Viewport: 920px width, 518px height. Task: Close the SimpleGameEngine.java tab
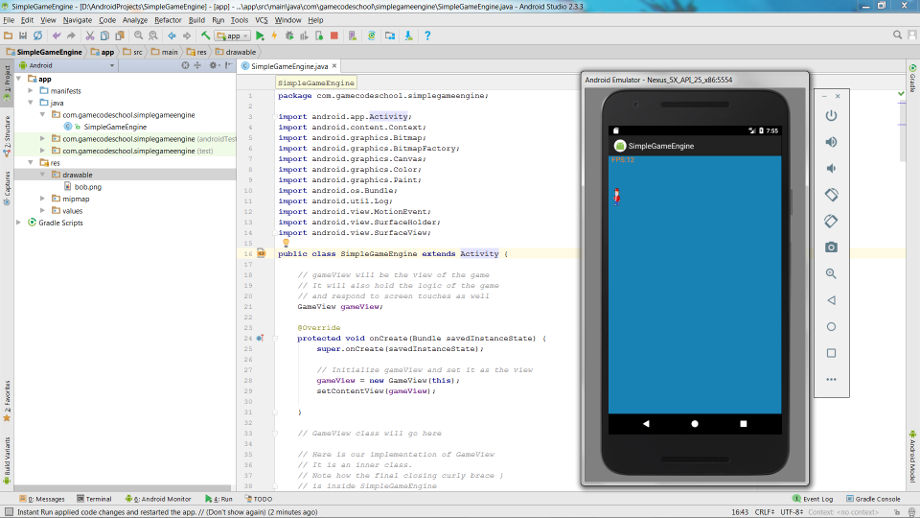point(334,66)
